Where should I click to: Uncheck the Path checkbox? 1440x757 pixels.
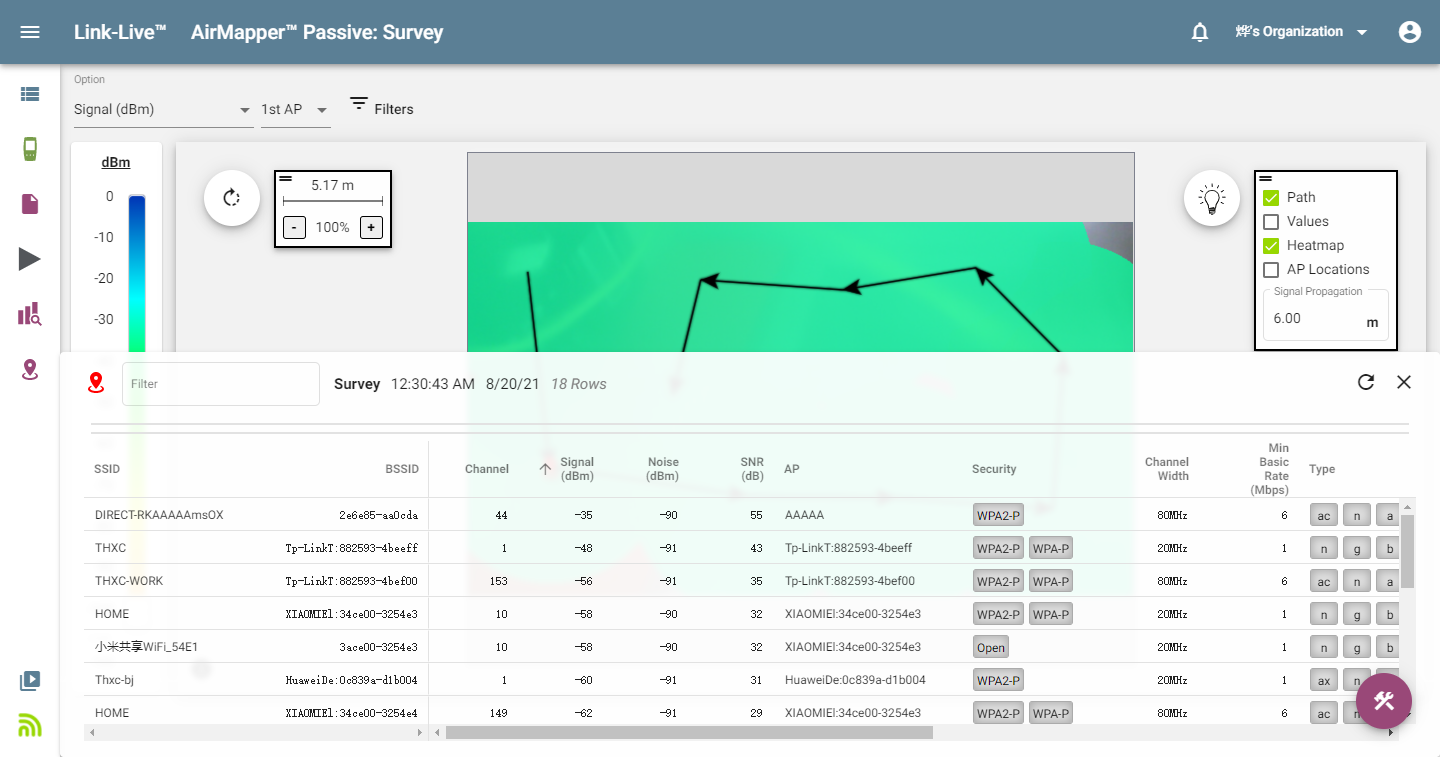point(1271,198)
